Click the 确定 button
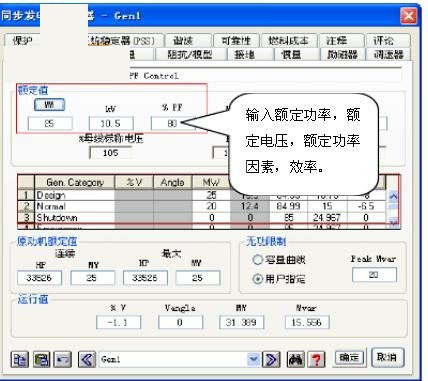 349,358
